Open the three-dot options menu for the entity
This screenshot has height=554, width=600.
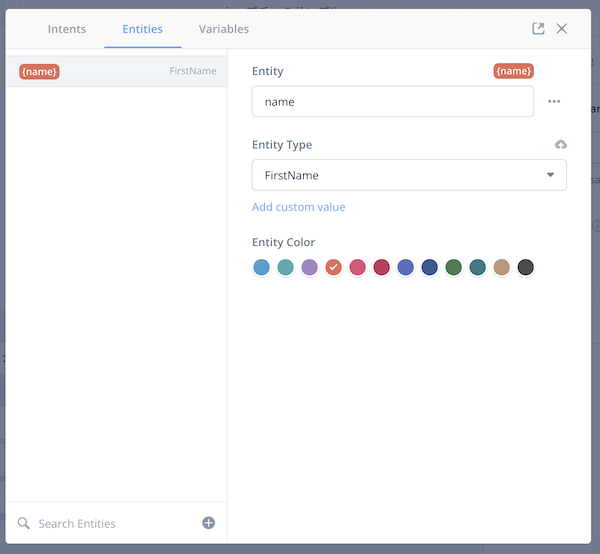point(554,101)
